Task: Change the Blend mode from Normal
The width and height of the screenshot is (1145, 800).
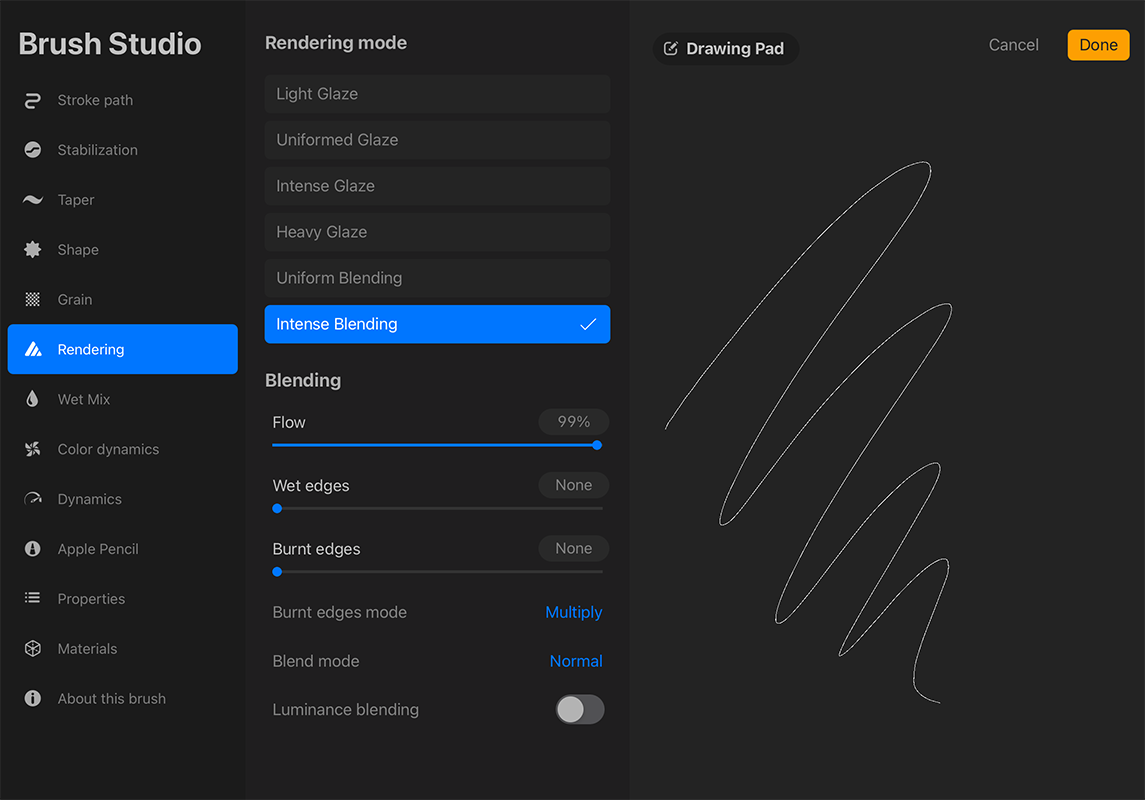Action: (x=576, y=661)
